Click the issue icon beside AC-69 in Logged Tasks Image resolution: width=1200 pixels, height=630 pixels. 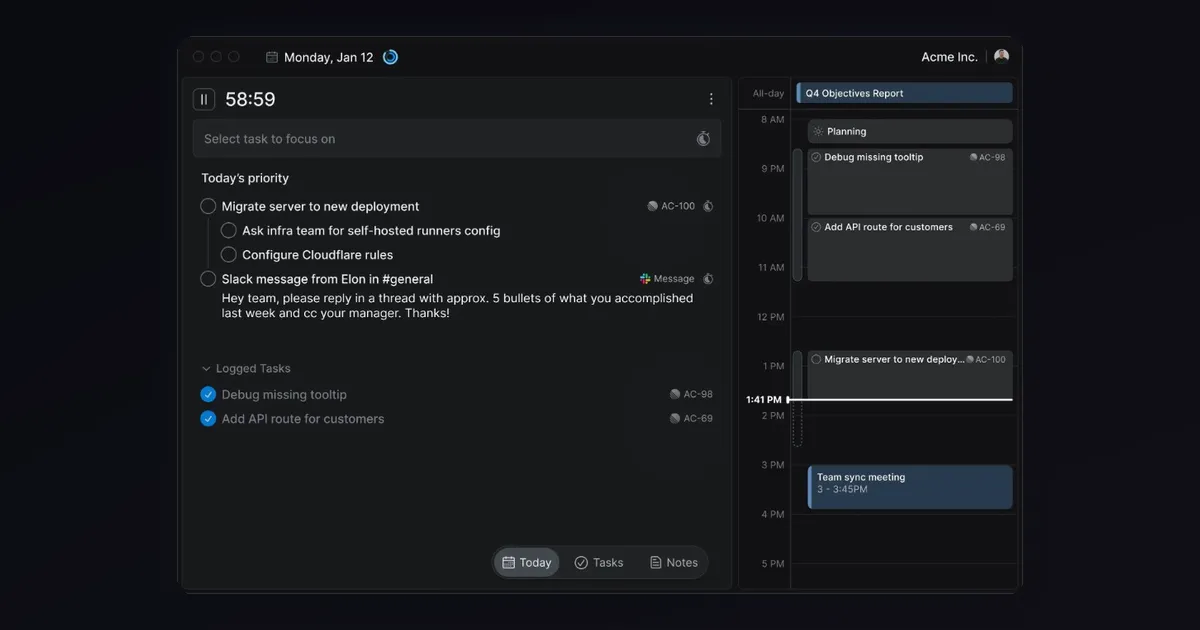(675, 418)
